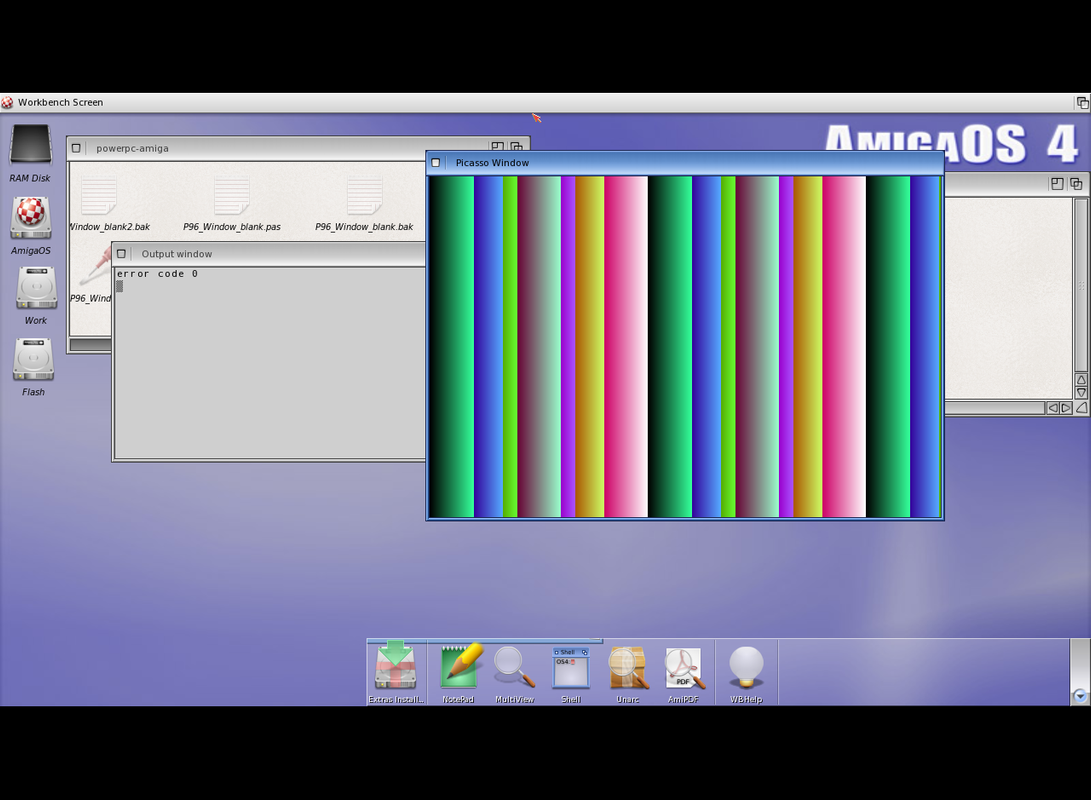Image resolution: width=1091 pixels, height=800 pixels.
Task: Click powerpc-amiga window horizontal scrollbar
Action: click(90, 345)
